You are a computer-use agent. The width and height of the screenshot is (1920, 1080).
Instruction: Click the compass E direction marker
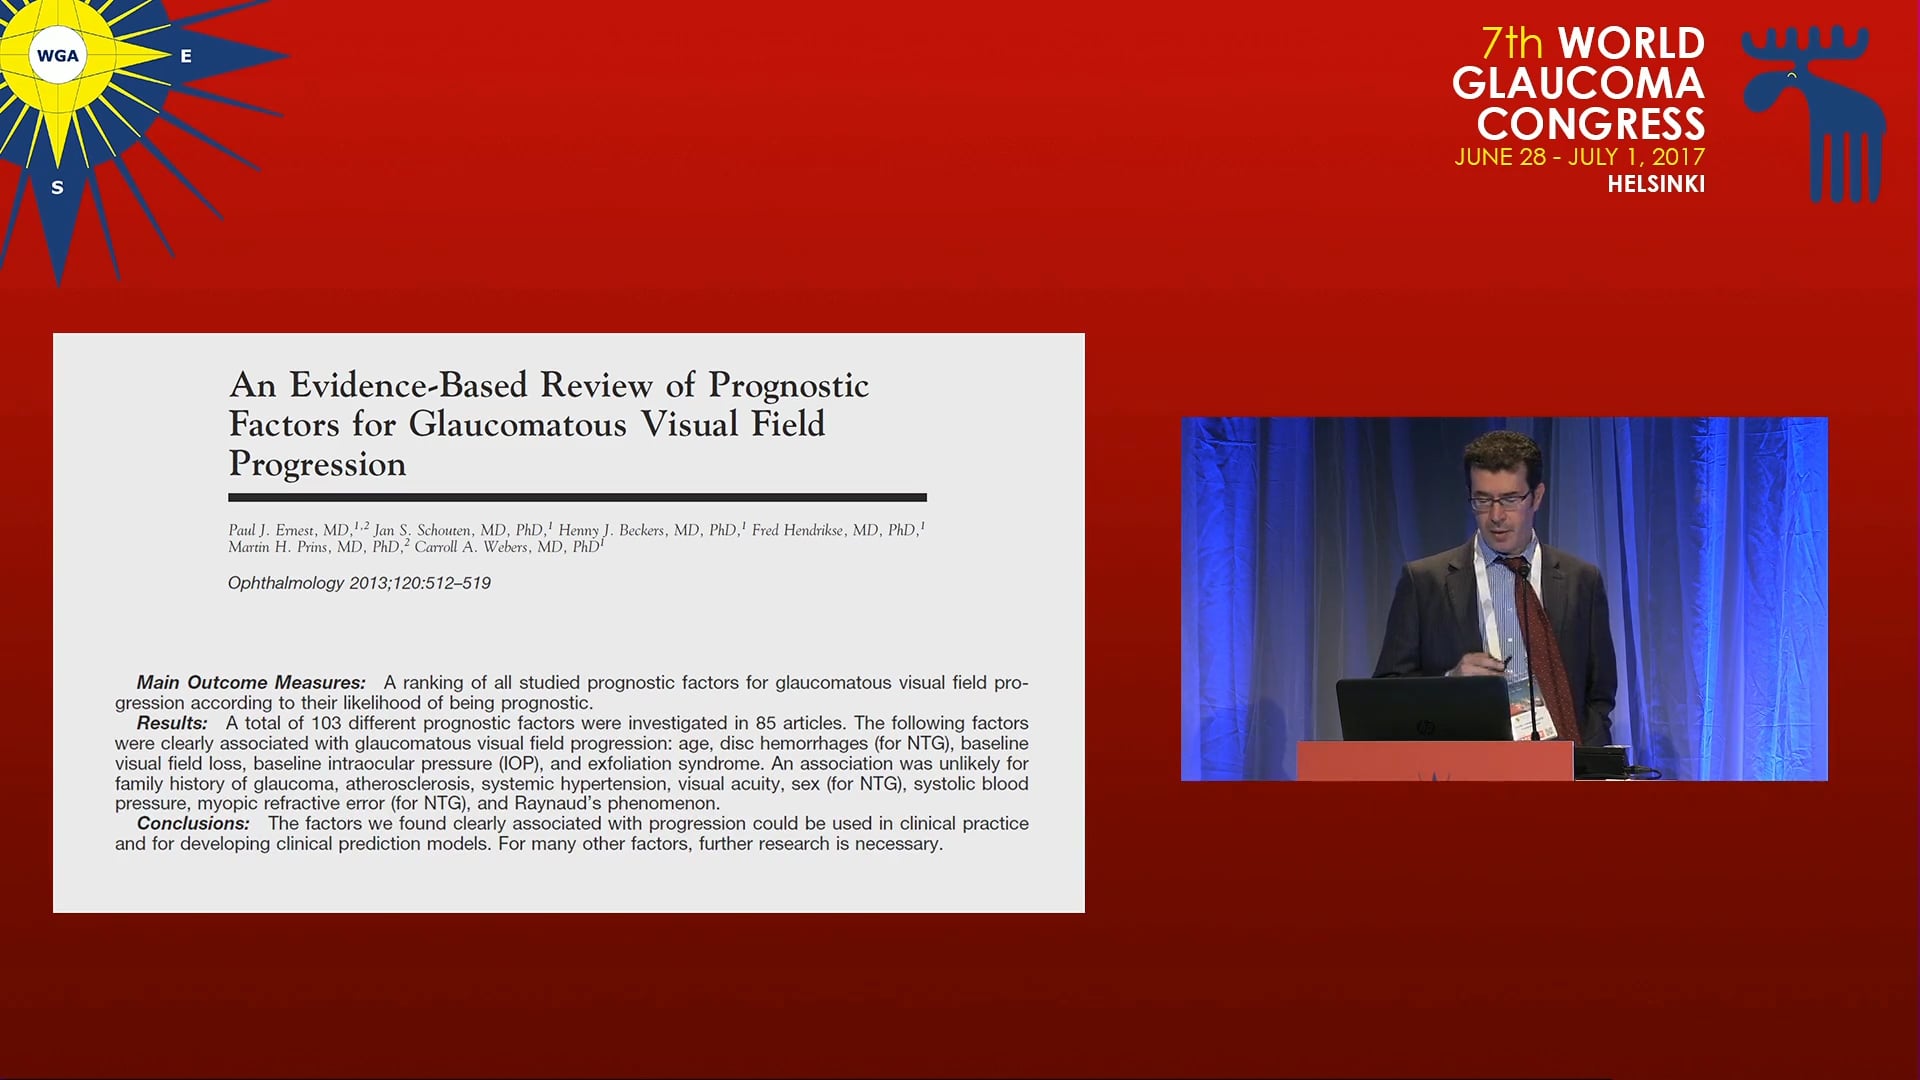pyautogui.click(x=186, y=57)
